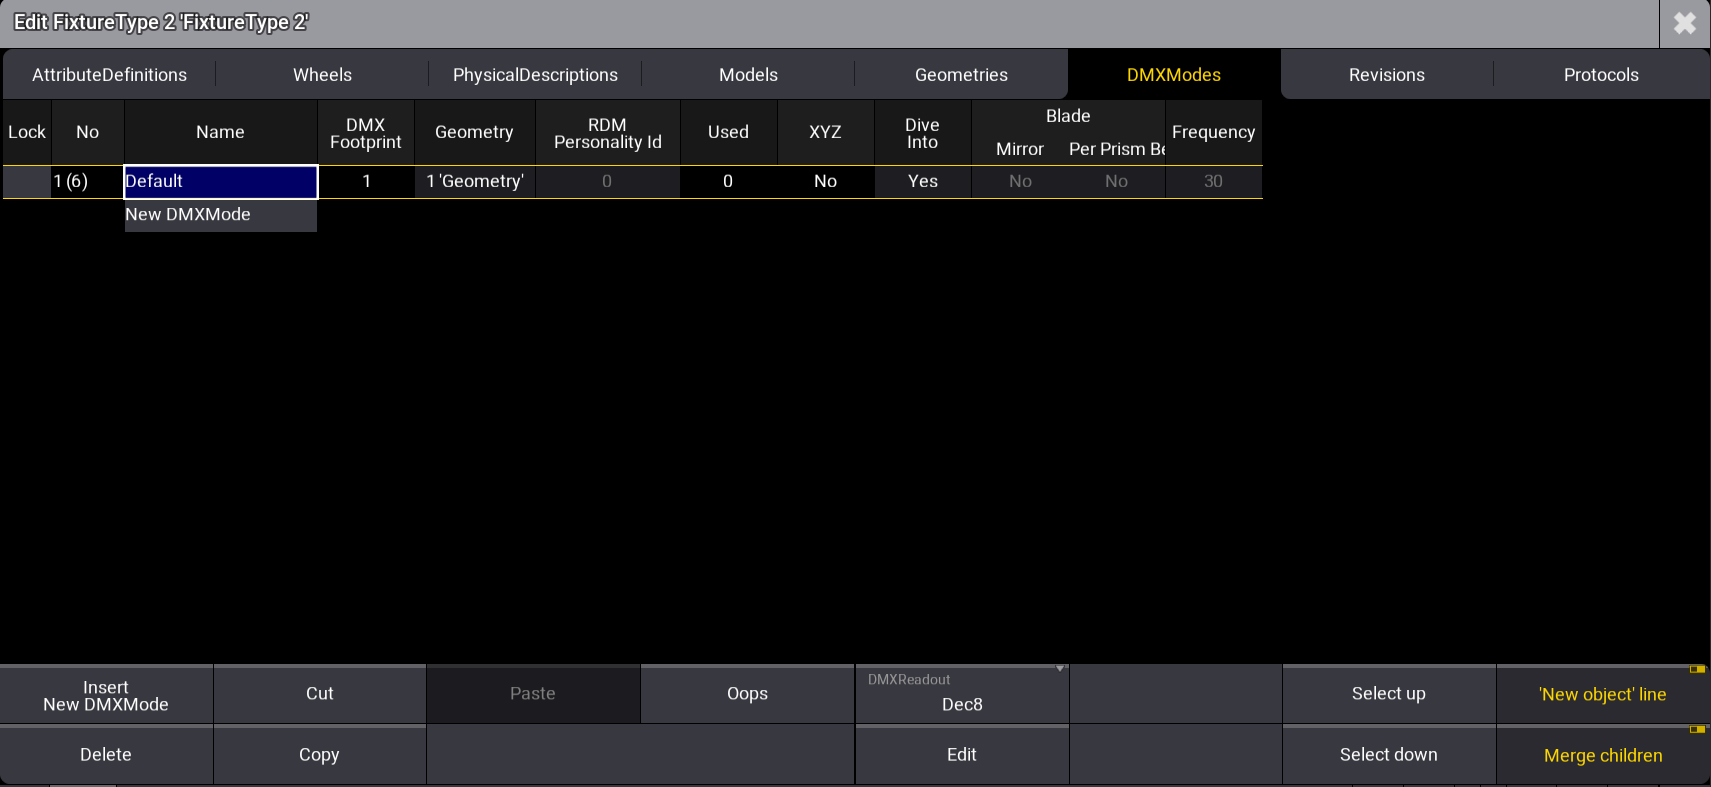The width and height of the screenshot is (1711, 787).
Task: Toggle the Merge children option
Action: 1602,755
